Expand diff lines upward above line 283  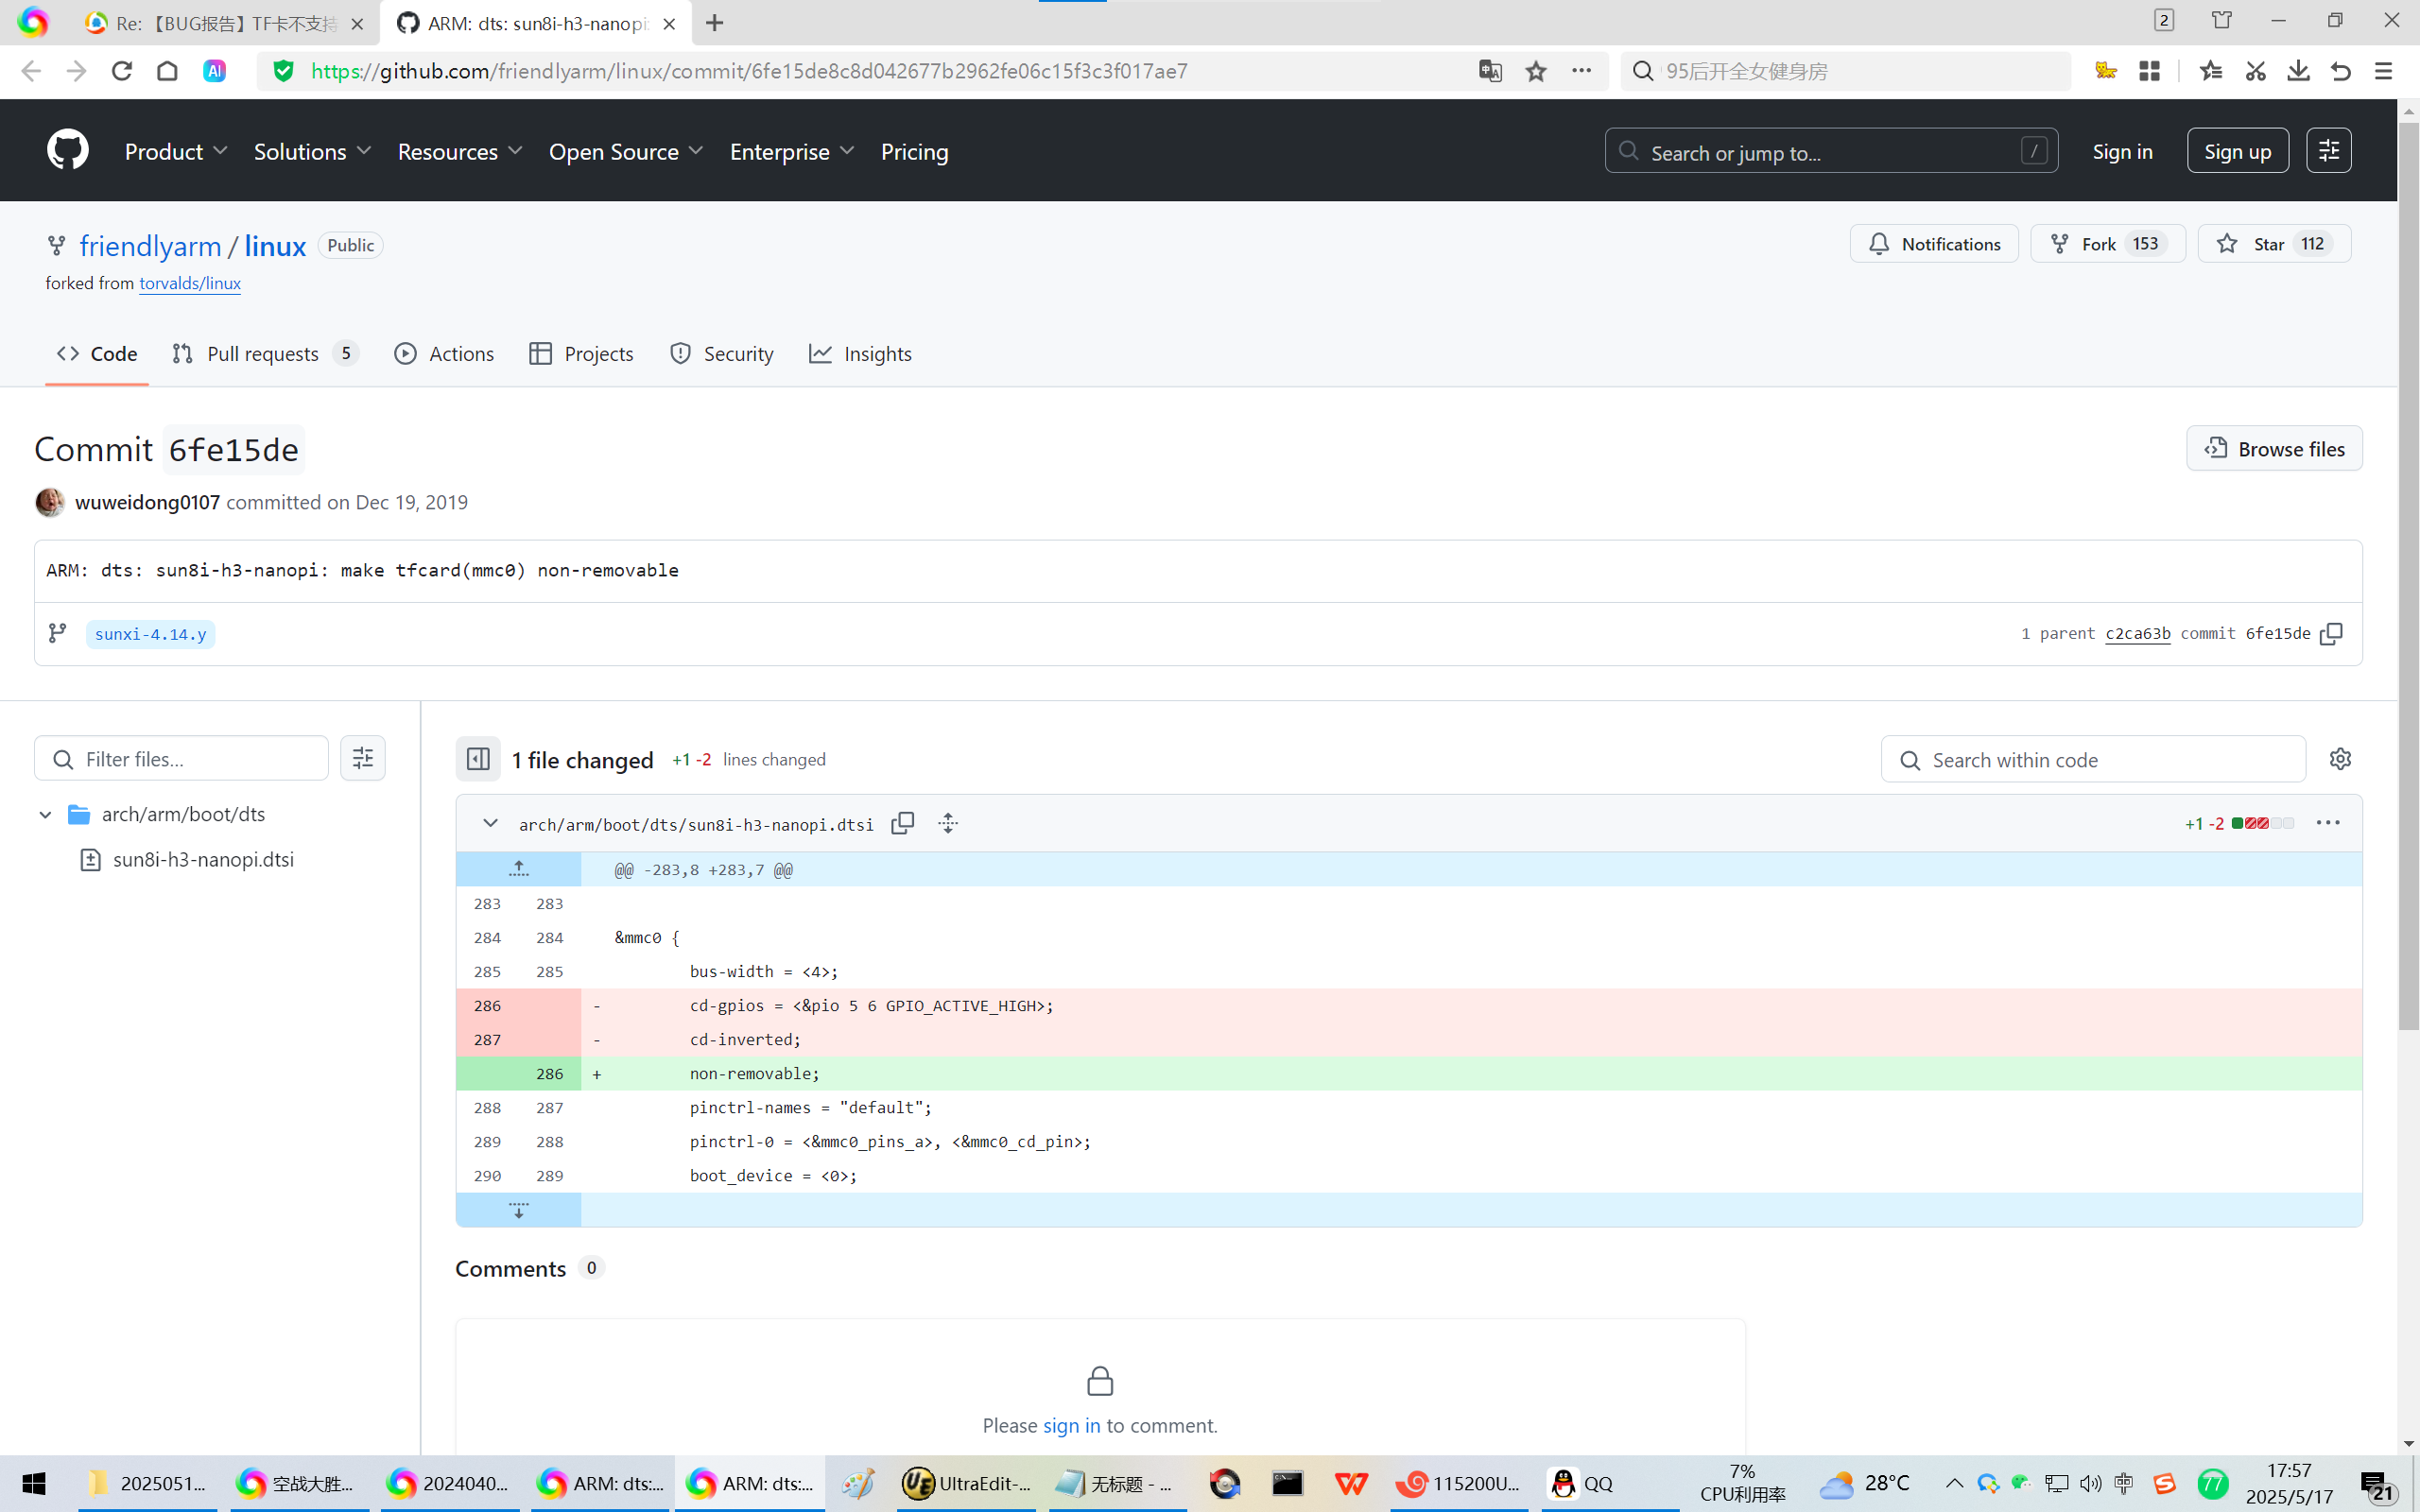coord(518,869)
